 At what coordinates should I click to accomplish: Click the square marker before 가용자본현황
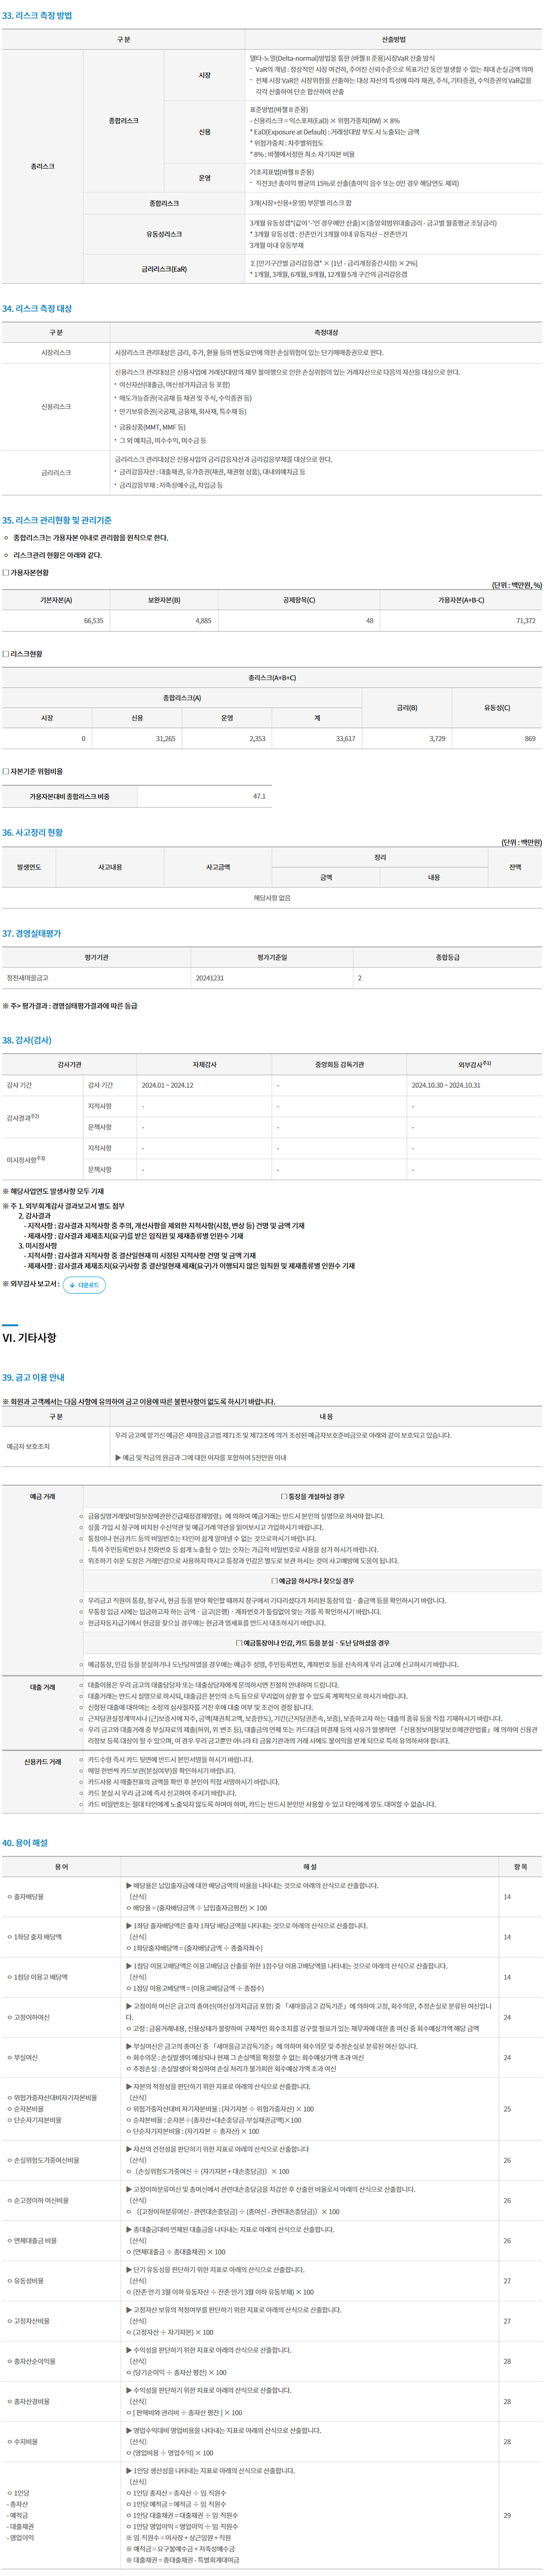5,573
